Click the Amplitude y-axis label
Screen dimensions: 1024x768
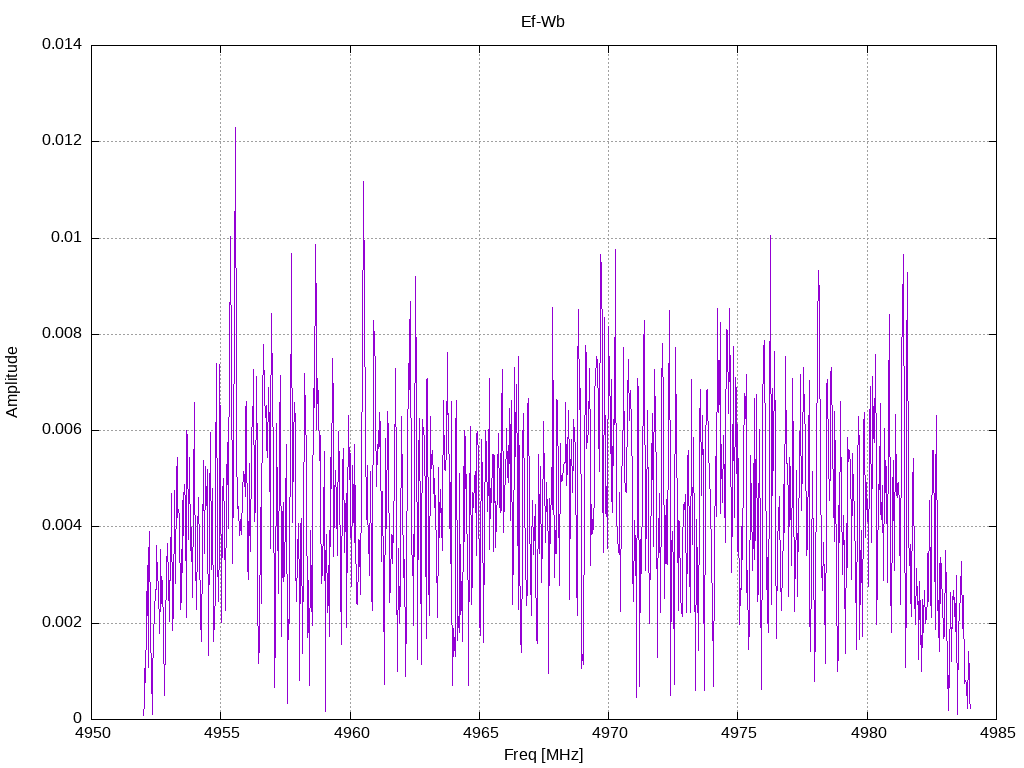[x=12, y=382]
